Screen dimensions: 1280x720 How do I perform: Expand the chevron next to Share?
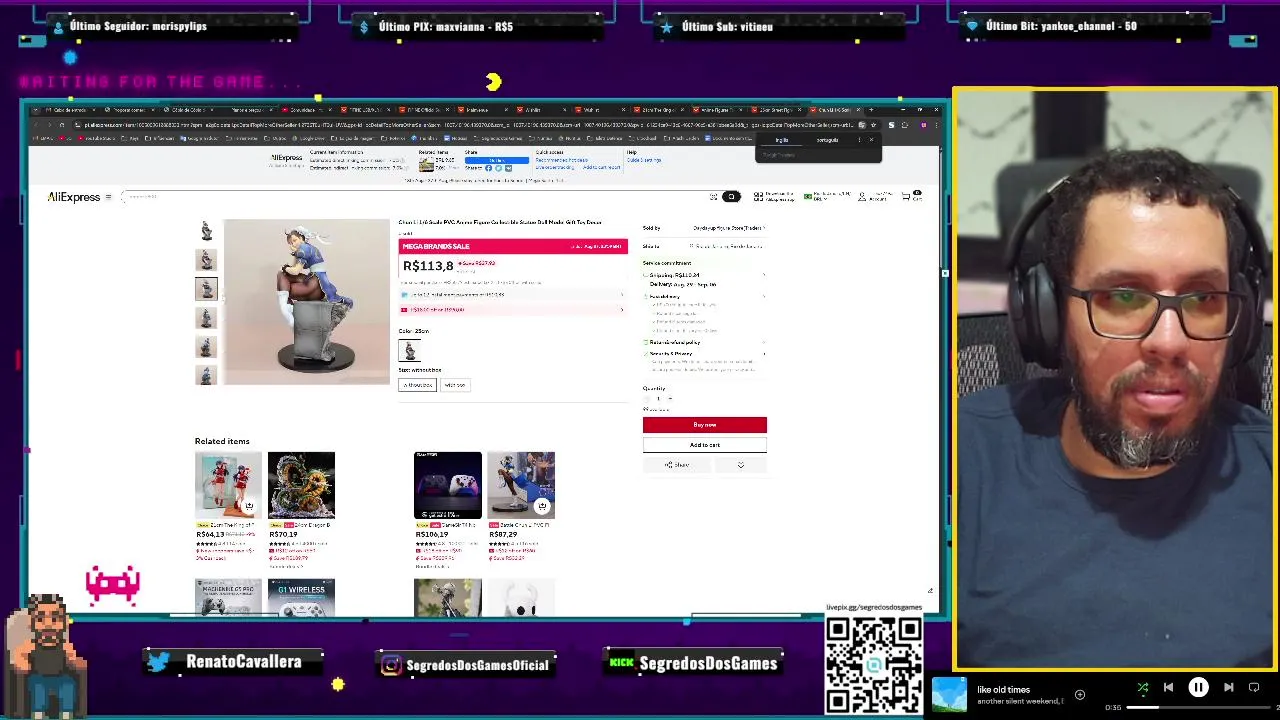coord(741,465)
